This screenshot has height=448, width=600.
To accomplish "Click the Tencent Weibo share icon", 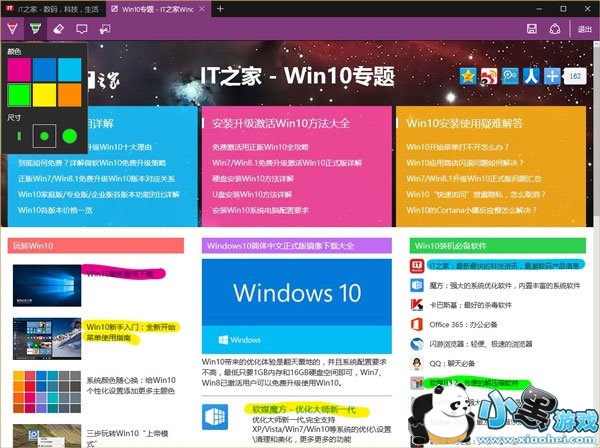I will coord(510,76).
